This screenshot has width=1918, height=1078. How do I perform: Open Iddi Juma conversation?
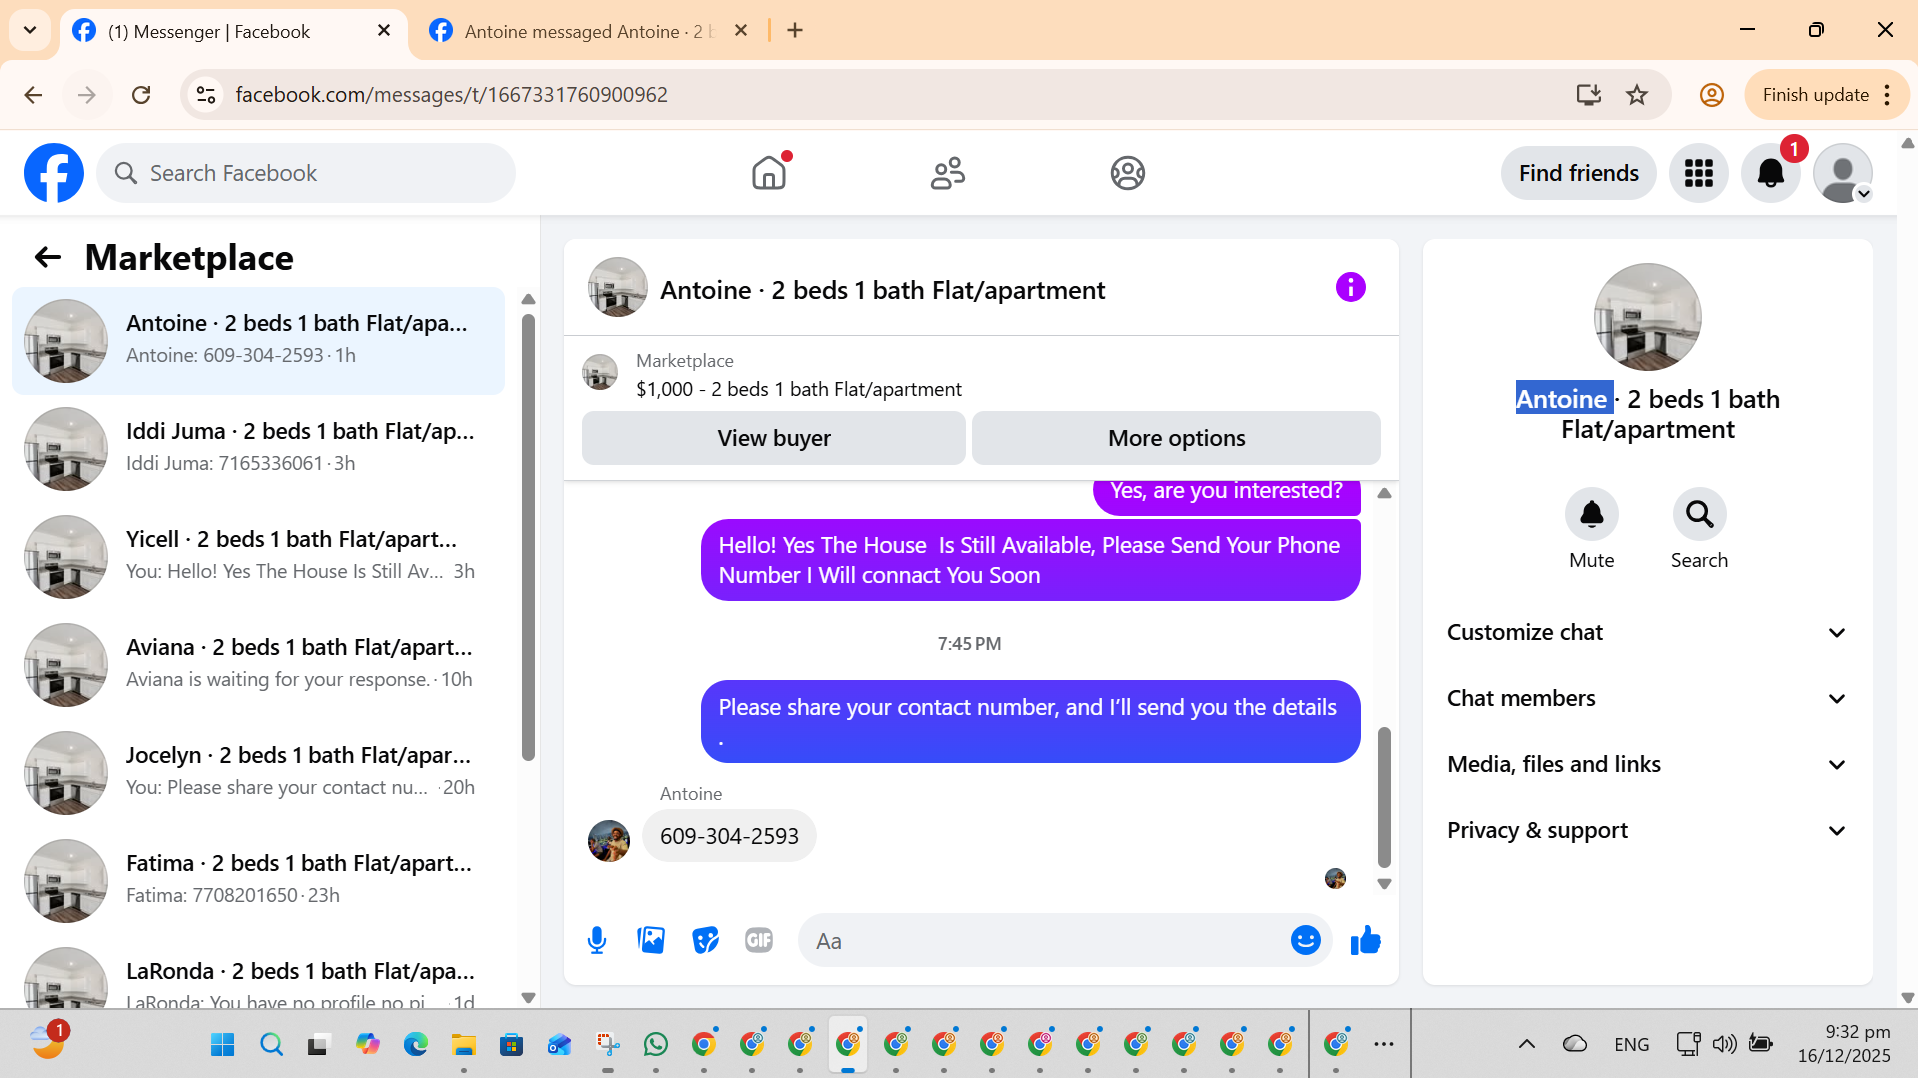point(258,449)
